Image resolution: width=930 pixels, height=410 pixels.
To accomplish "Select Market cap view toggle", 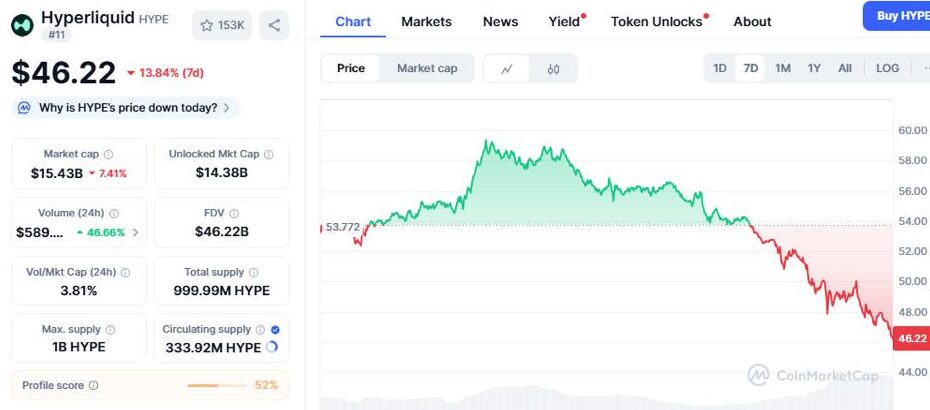I will point(427,68).
